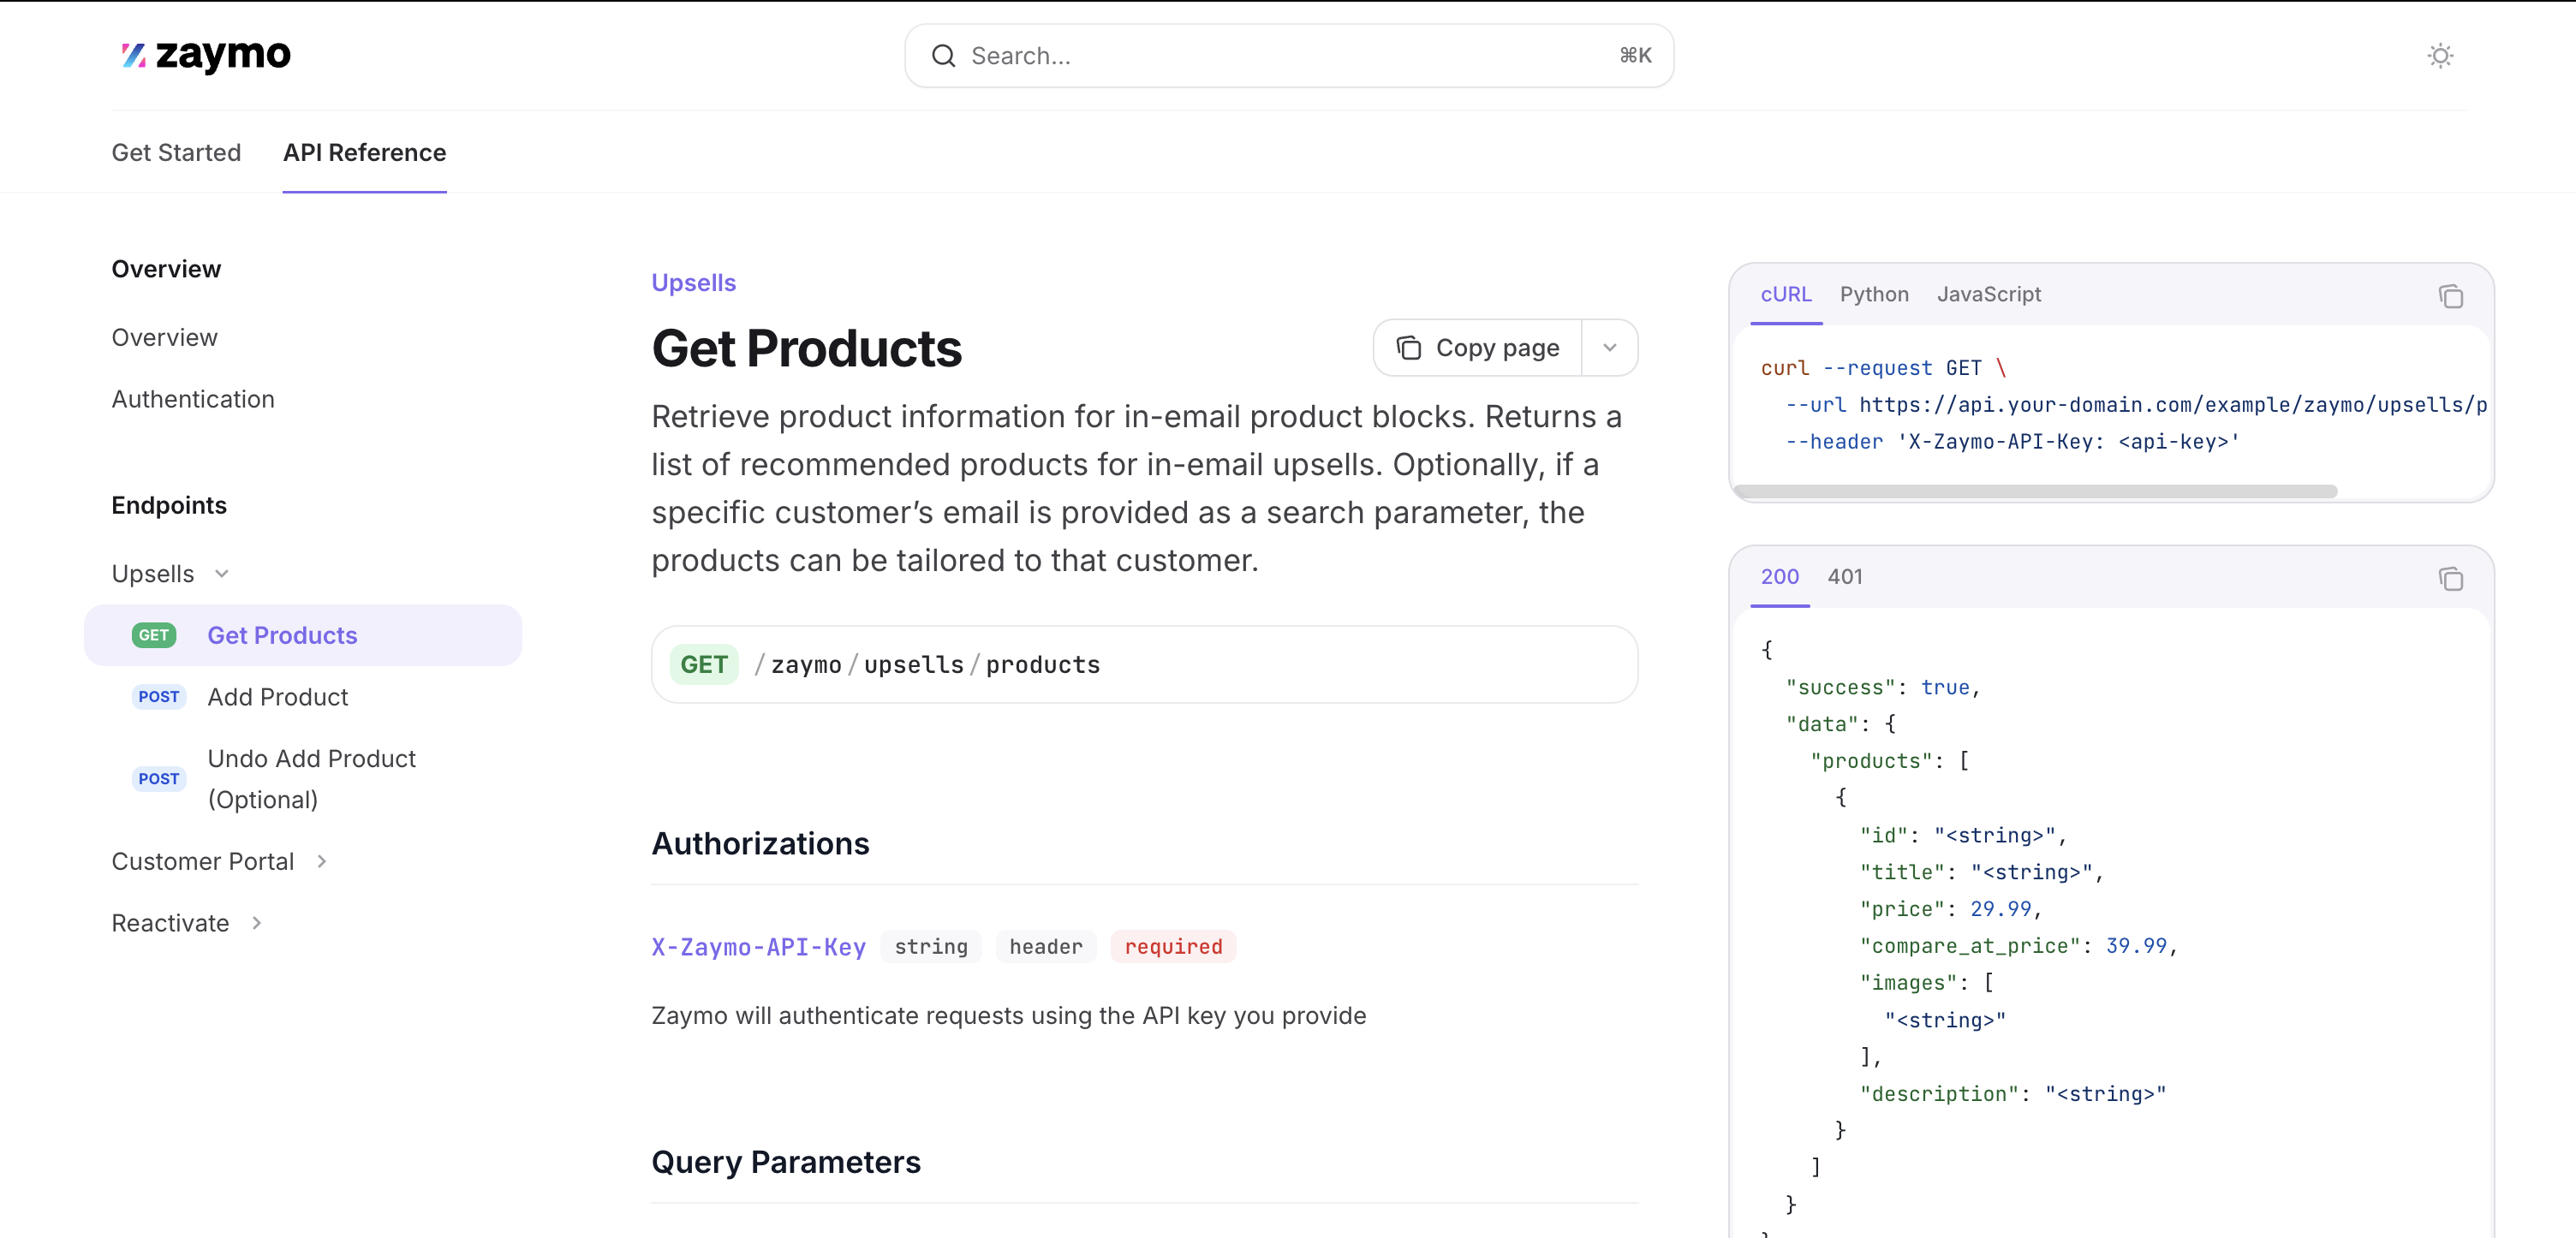2576x1238 pixels.
Task: Select the API Reference tab
Action: [x=364, y=152]
